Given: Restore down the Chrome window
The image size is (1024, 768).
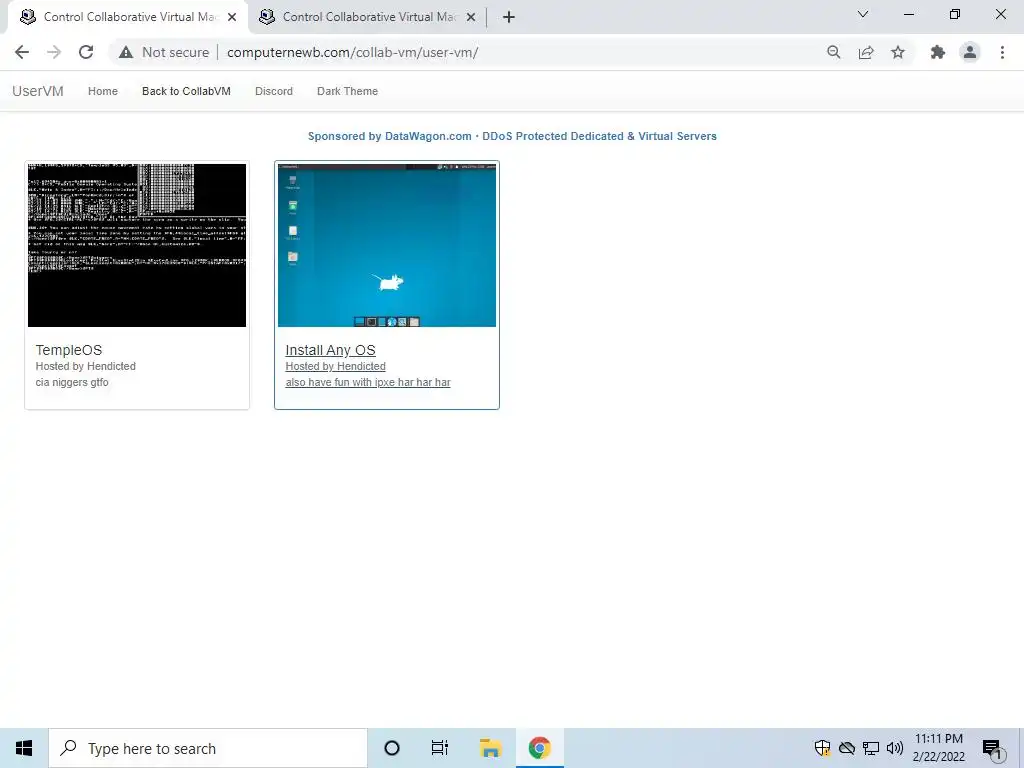Looking at the screenshot, I should [x=955, y=14].
